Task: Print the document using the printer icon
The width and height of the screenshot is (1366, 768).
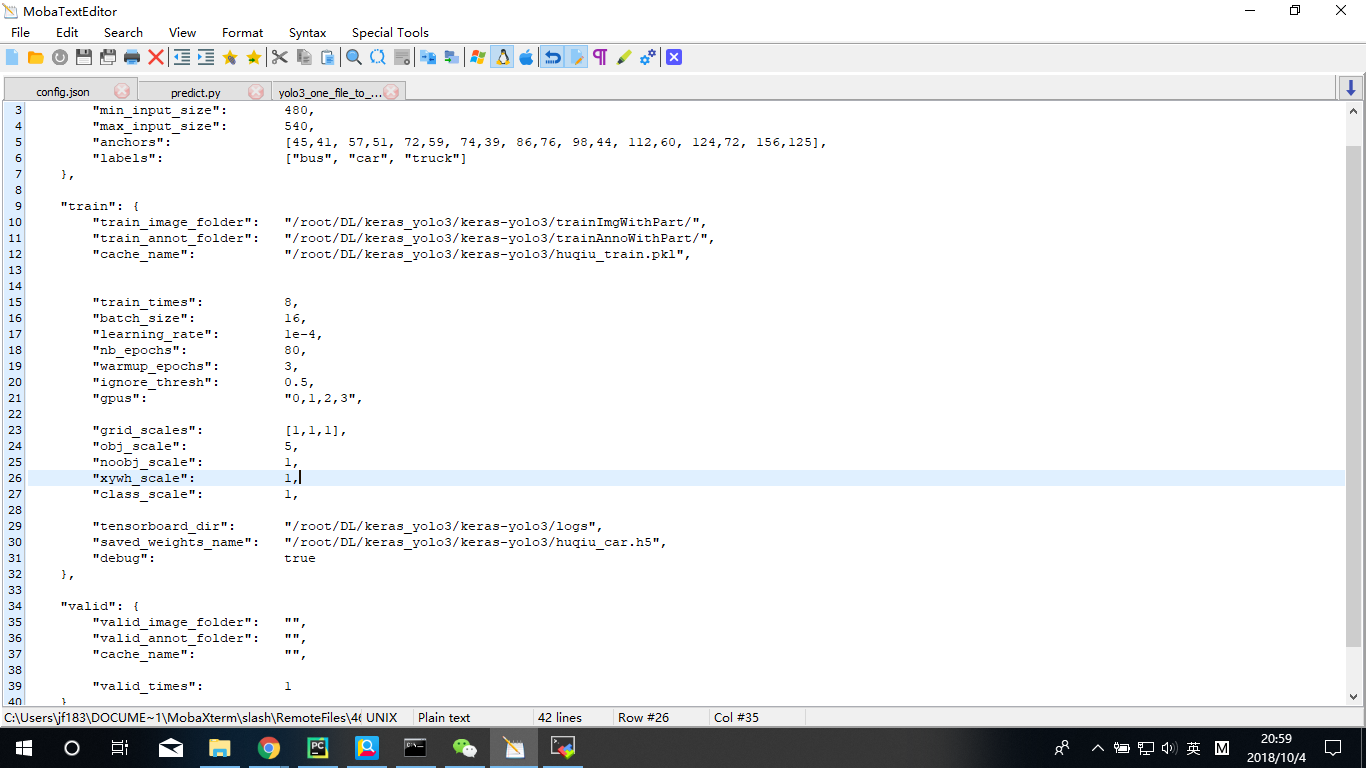Action: (x=132, y=58)
